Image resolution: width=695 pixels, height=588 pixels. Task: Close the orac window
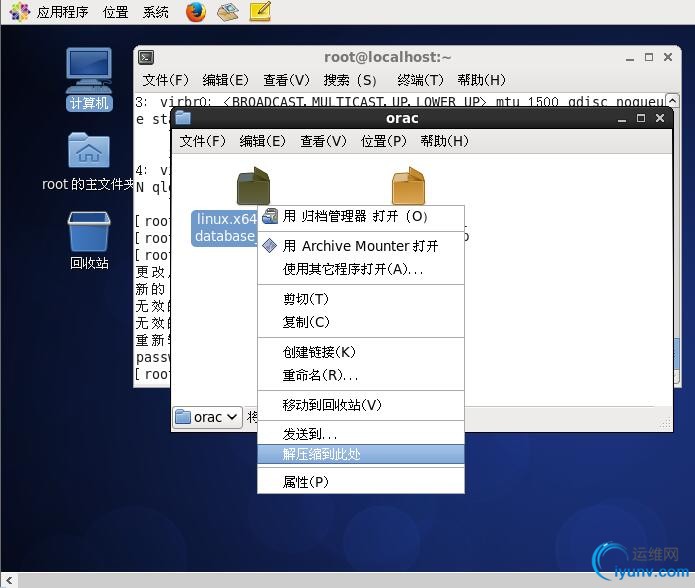[x=660, y=118]
